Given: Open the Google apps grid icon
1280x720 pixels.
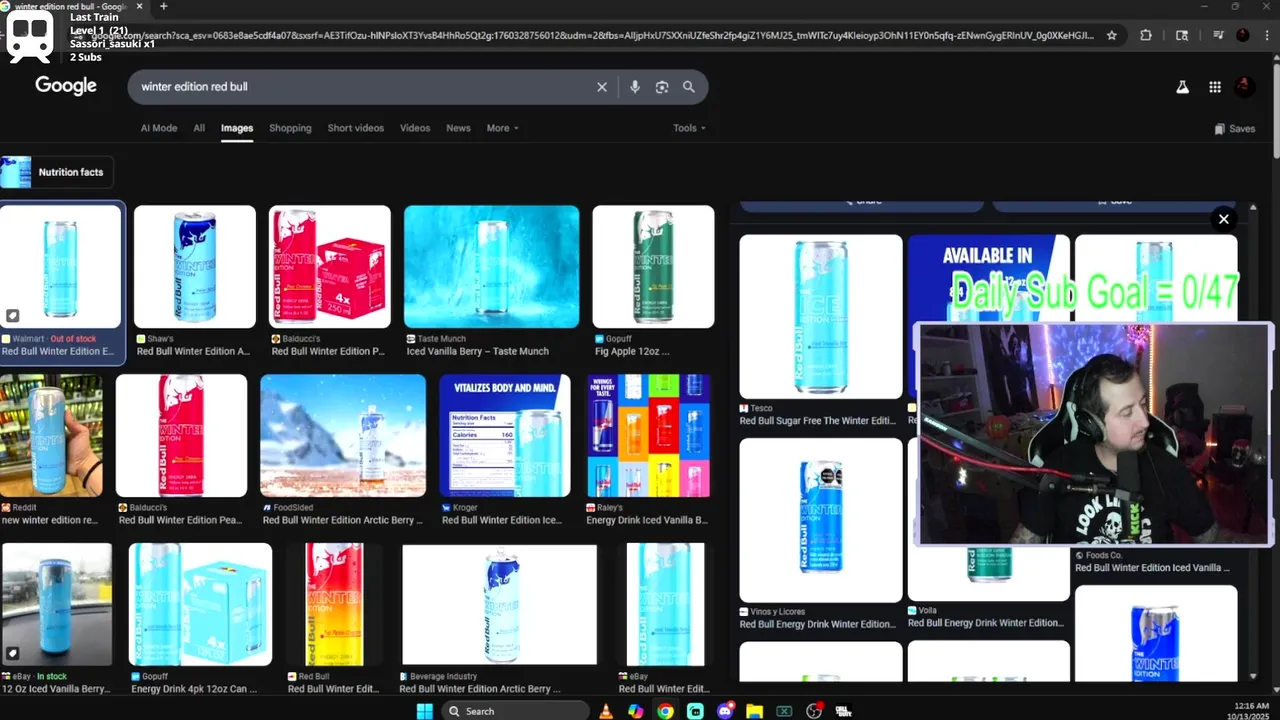Looking at the screenshot, I should tap(1215, 87).
